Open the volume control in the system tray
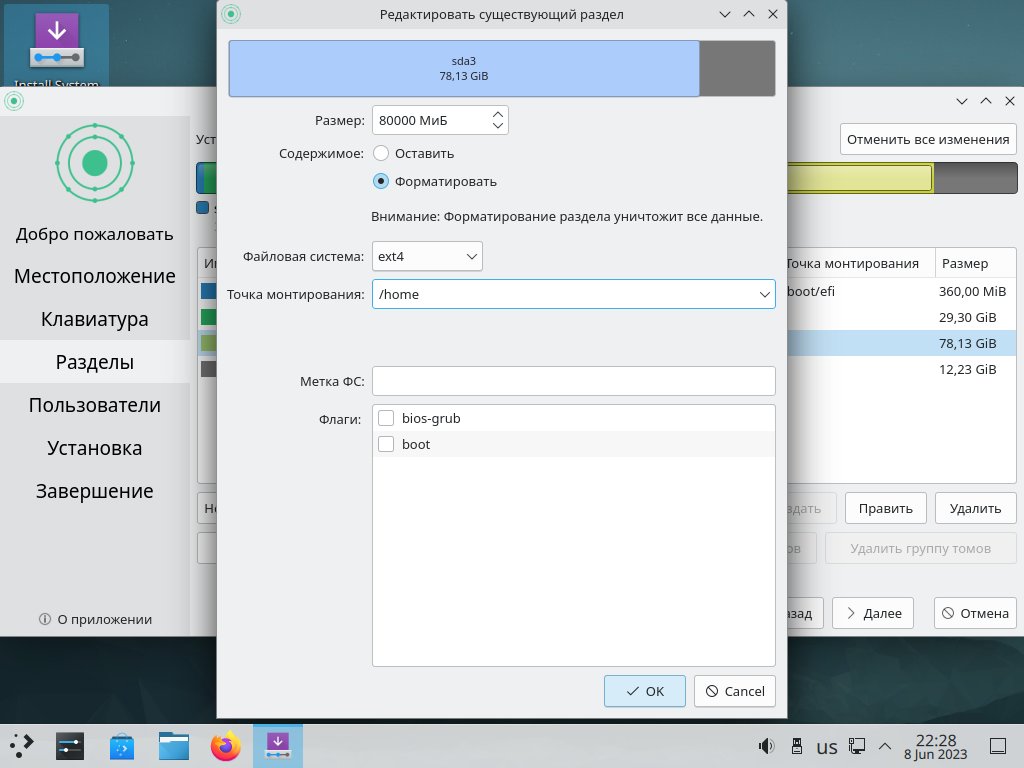This screenshot has width=1024, height=768. coord(766,746)
